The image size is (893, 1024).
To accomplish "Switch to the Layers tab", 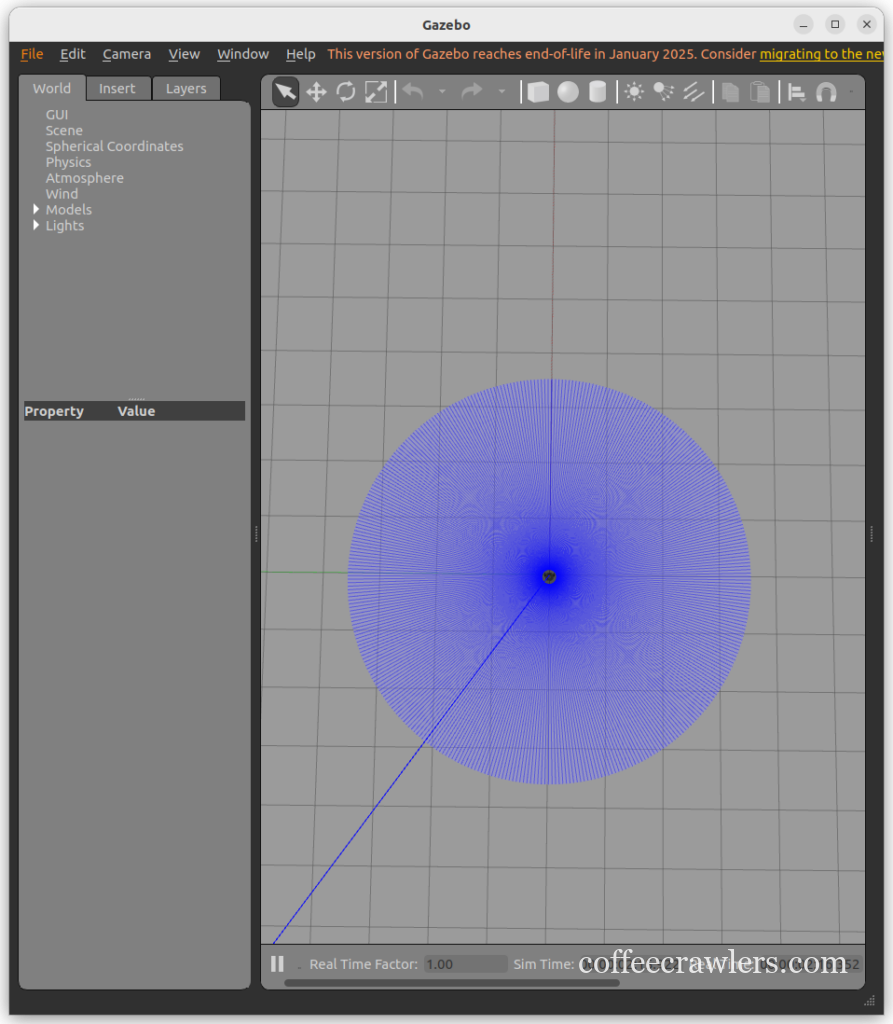I will [186, 89].
